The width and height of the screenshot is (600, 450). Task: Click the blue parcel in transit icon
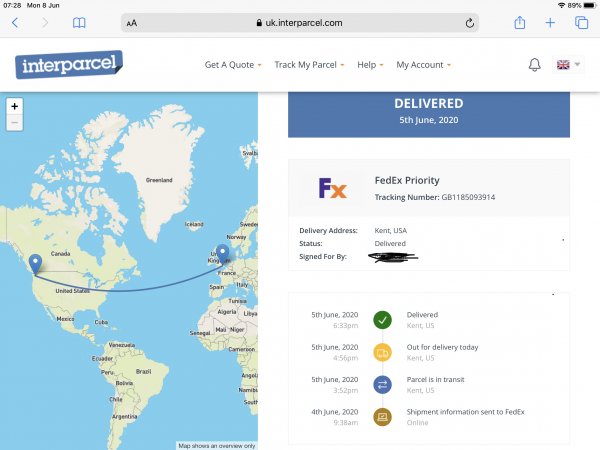tap(382, 385)
